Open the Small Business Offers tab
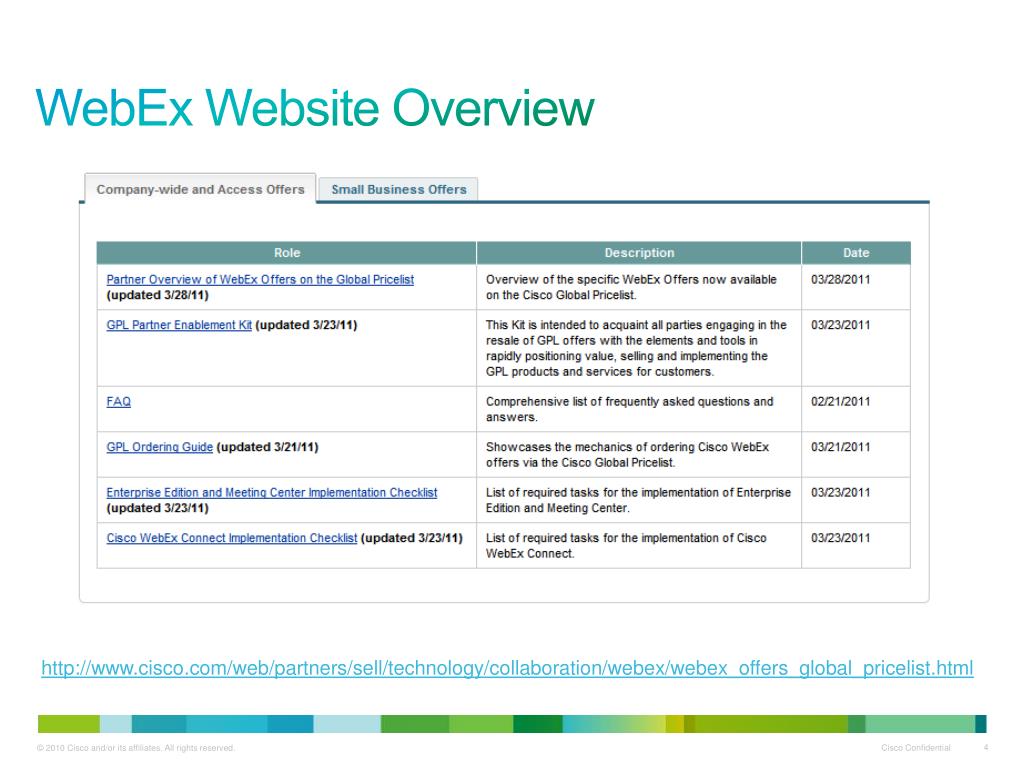 pyautogui.click(x=398, y=189)
